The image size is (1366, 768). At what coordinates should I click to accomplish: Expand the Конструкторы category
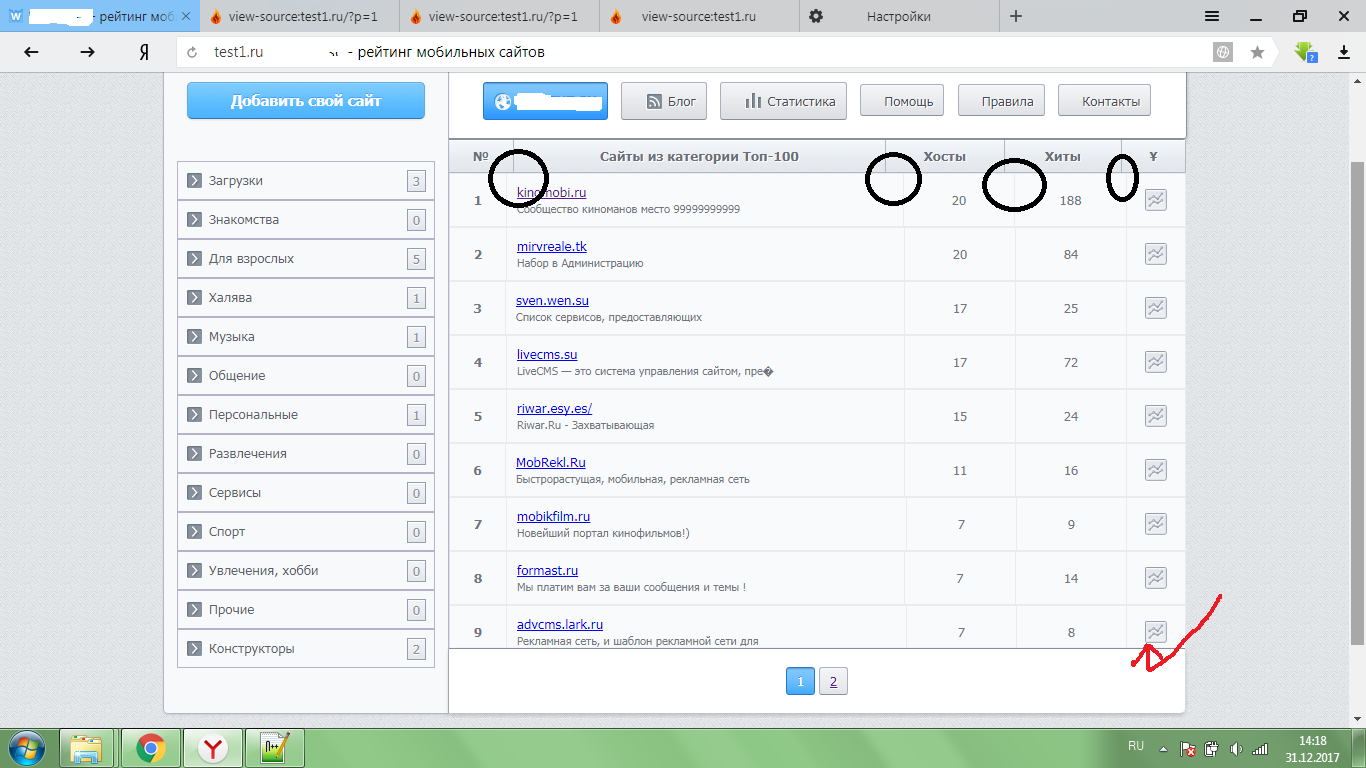click(194, 649)
